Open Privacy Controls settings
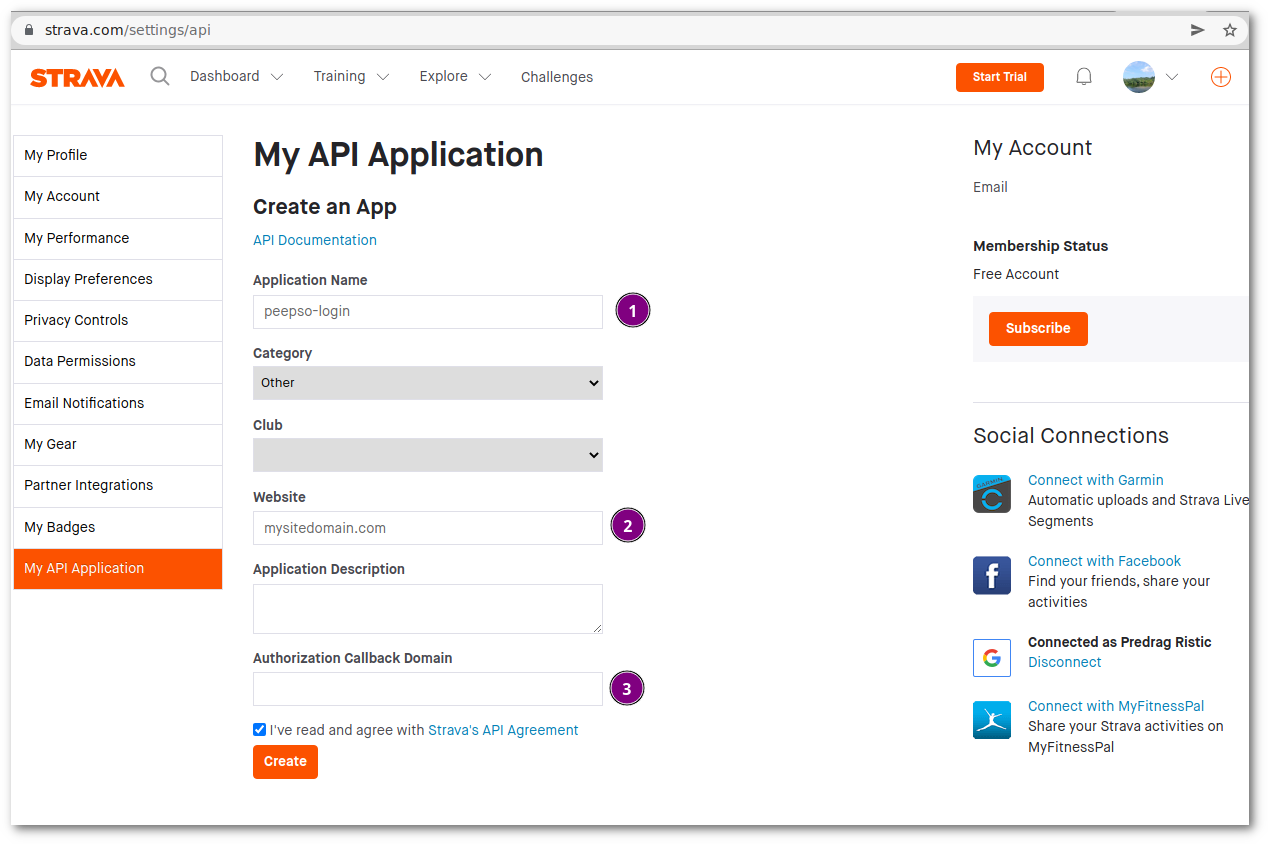Viewport: 1268px width, 844px height. pos(118,321)
